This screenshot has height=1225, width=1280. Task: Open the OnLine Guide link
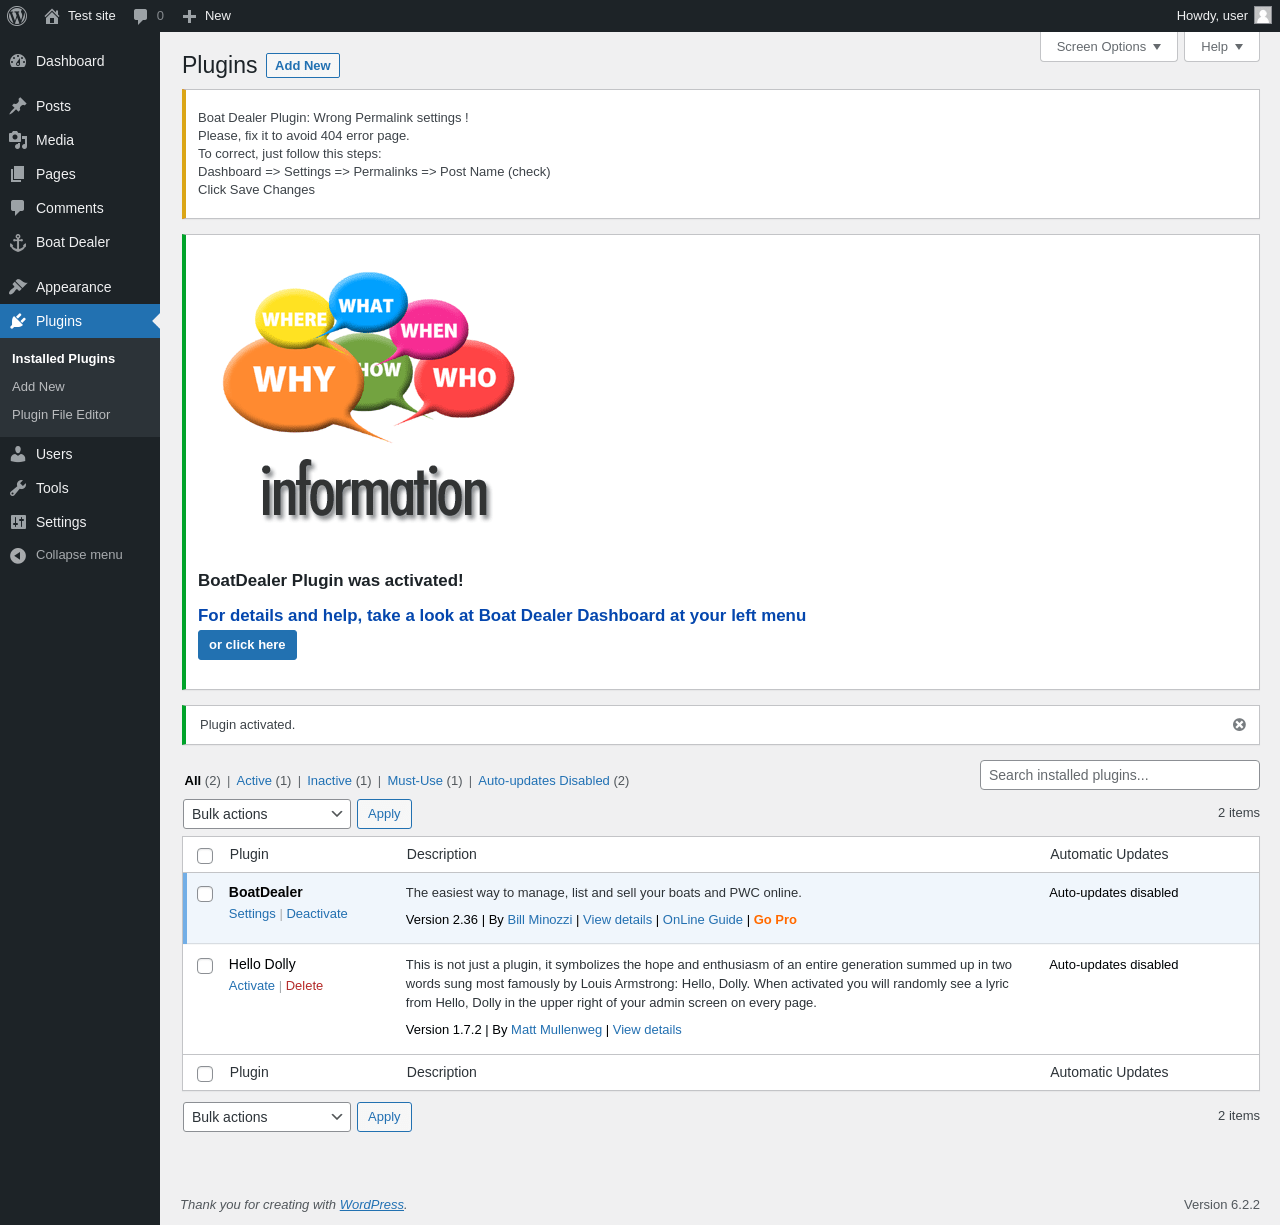pyautogui.click(x=703, y=920)
